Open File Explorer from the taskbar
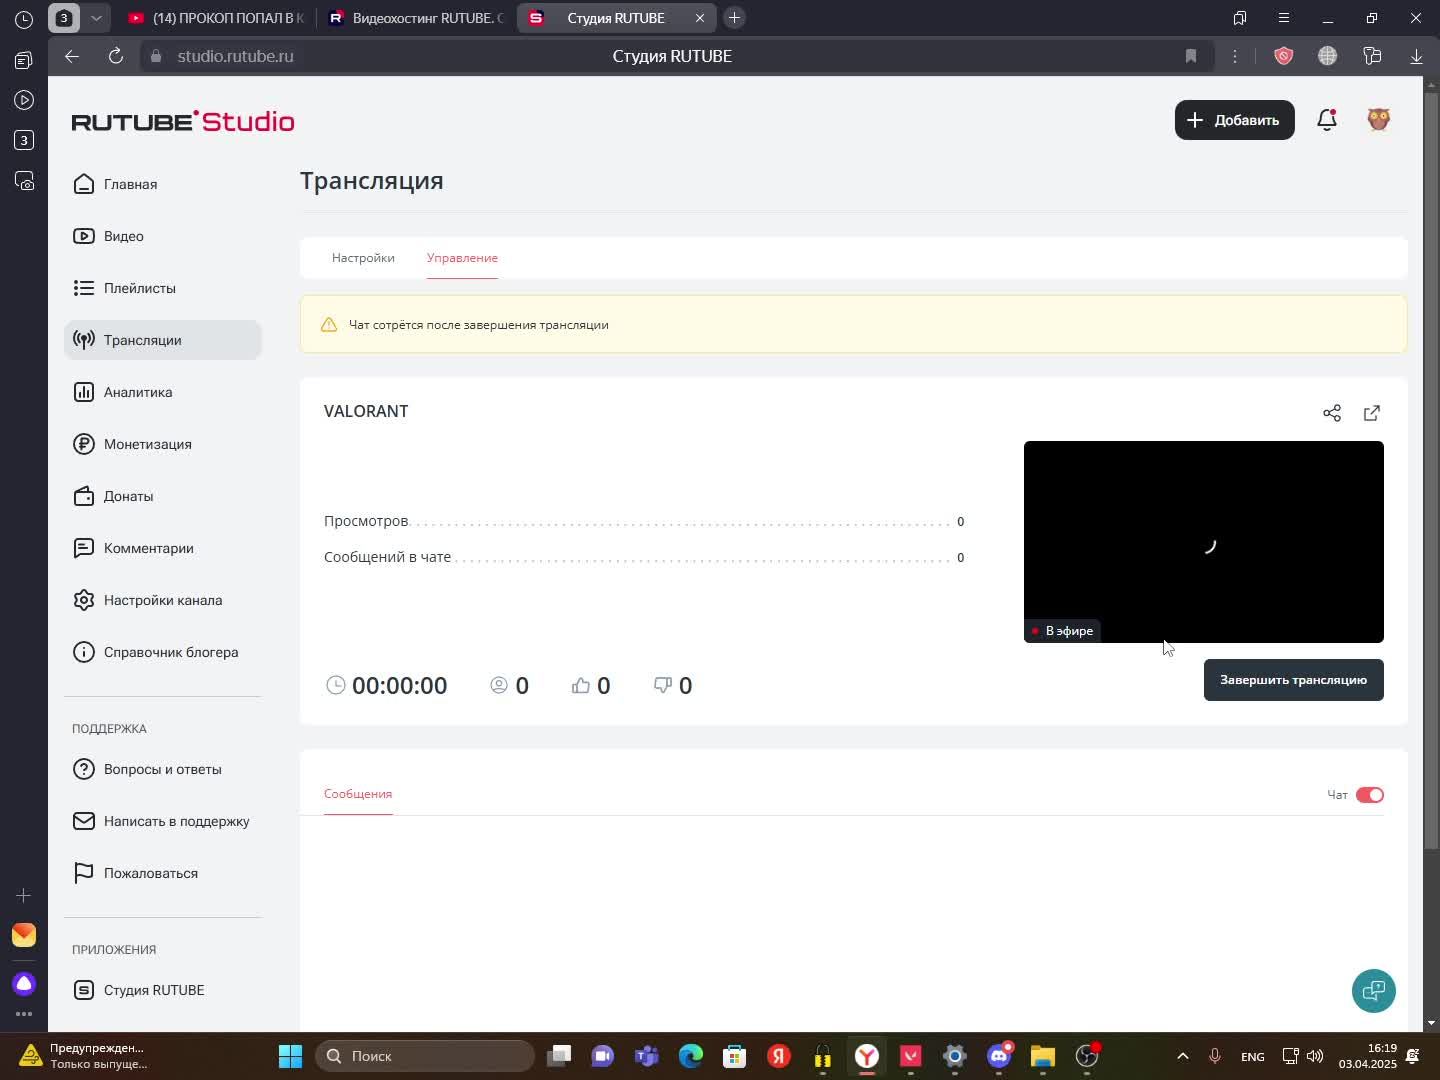 [x=1043, y=1056]
